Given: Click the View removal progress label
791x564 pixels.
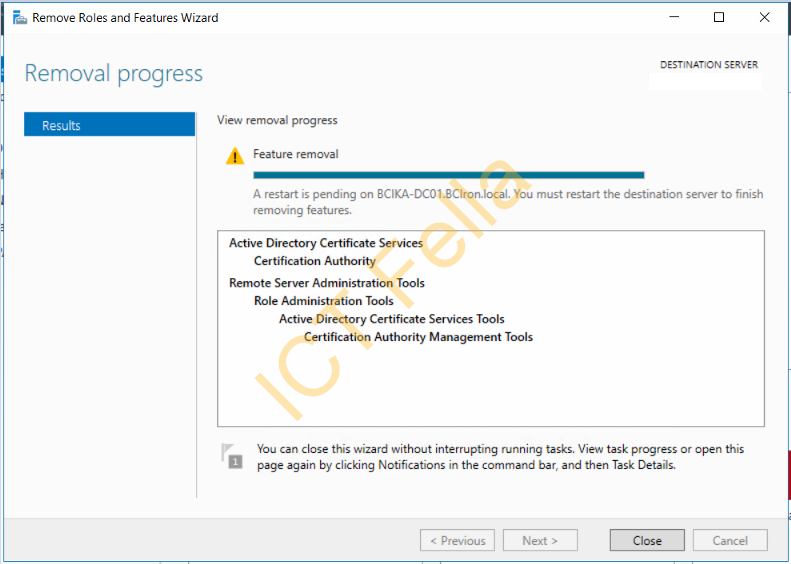Looking at the screenshot, I should pyautogui.click(x=277, y=120).
